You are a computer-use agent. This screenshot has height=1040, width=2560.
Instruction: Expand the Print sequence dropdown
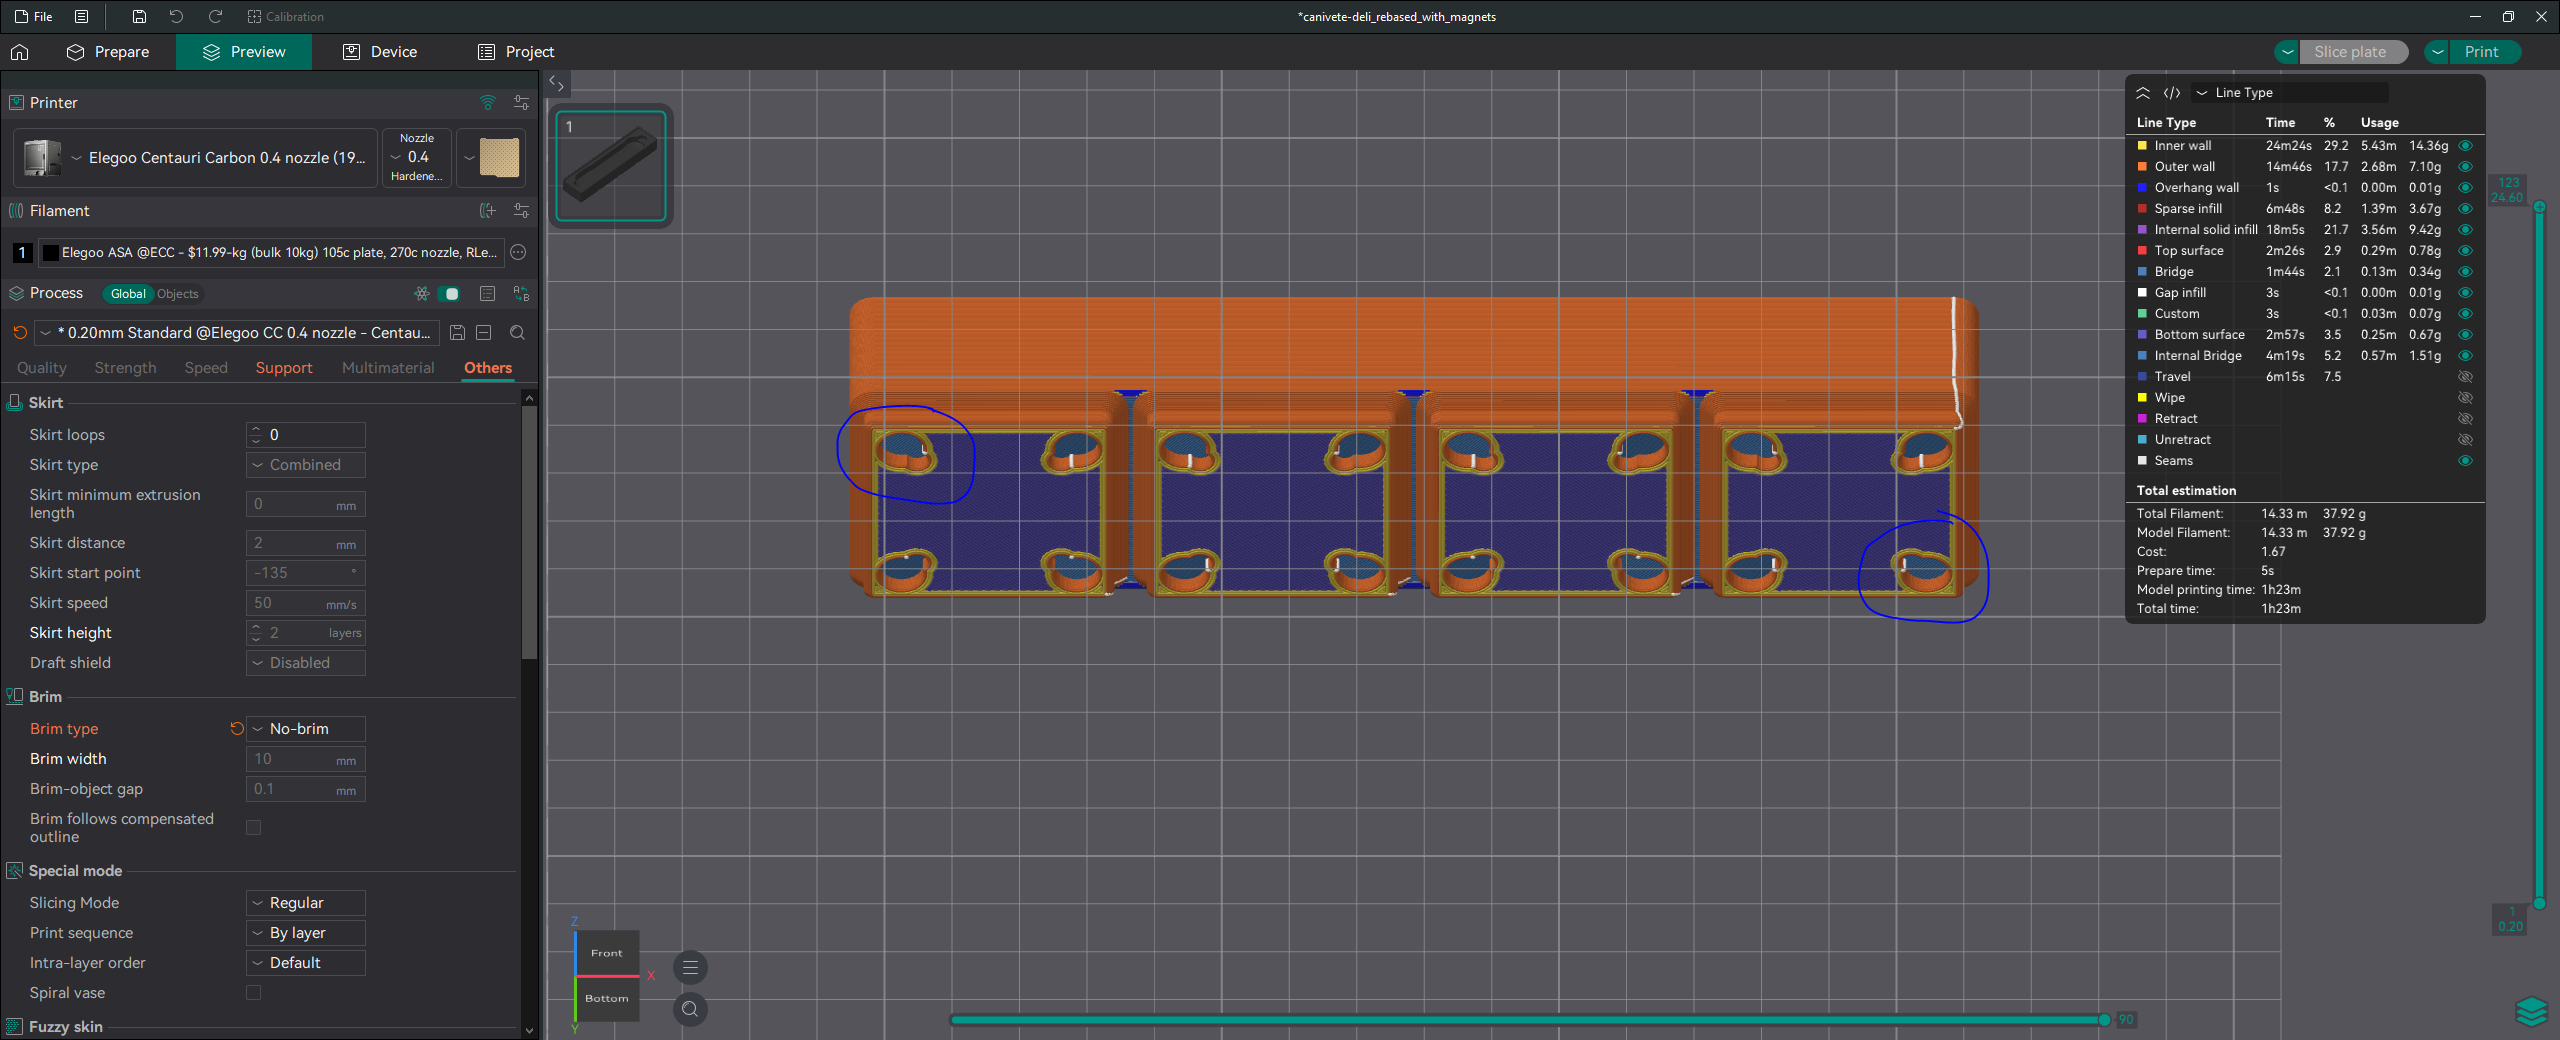pos(306,933)
